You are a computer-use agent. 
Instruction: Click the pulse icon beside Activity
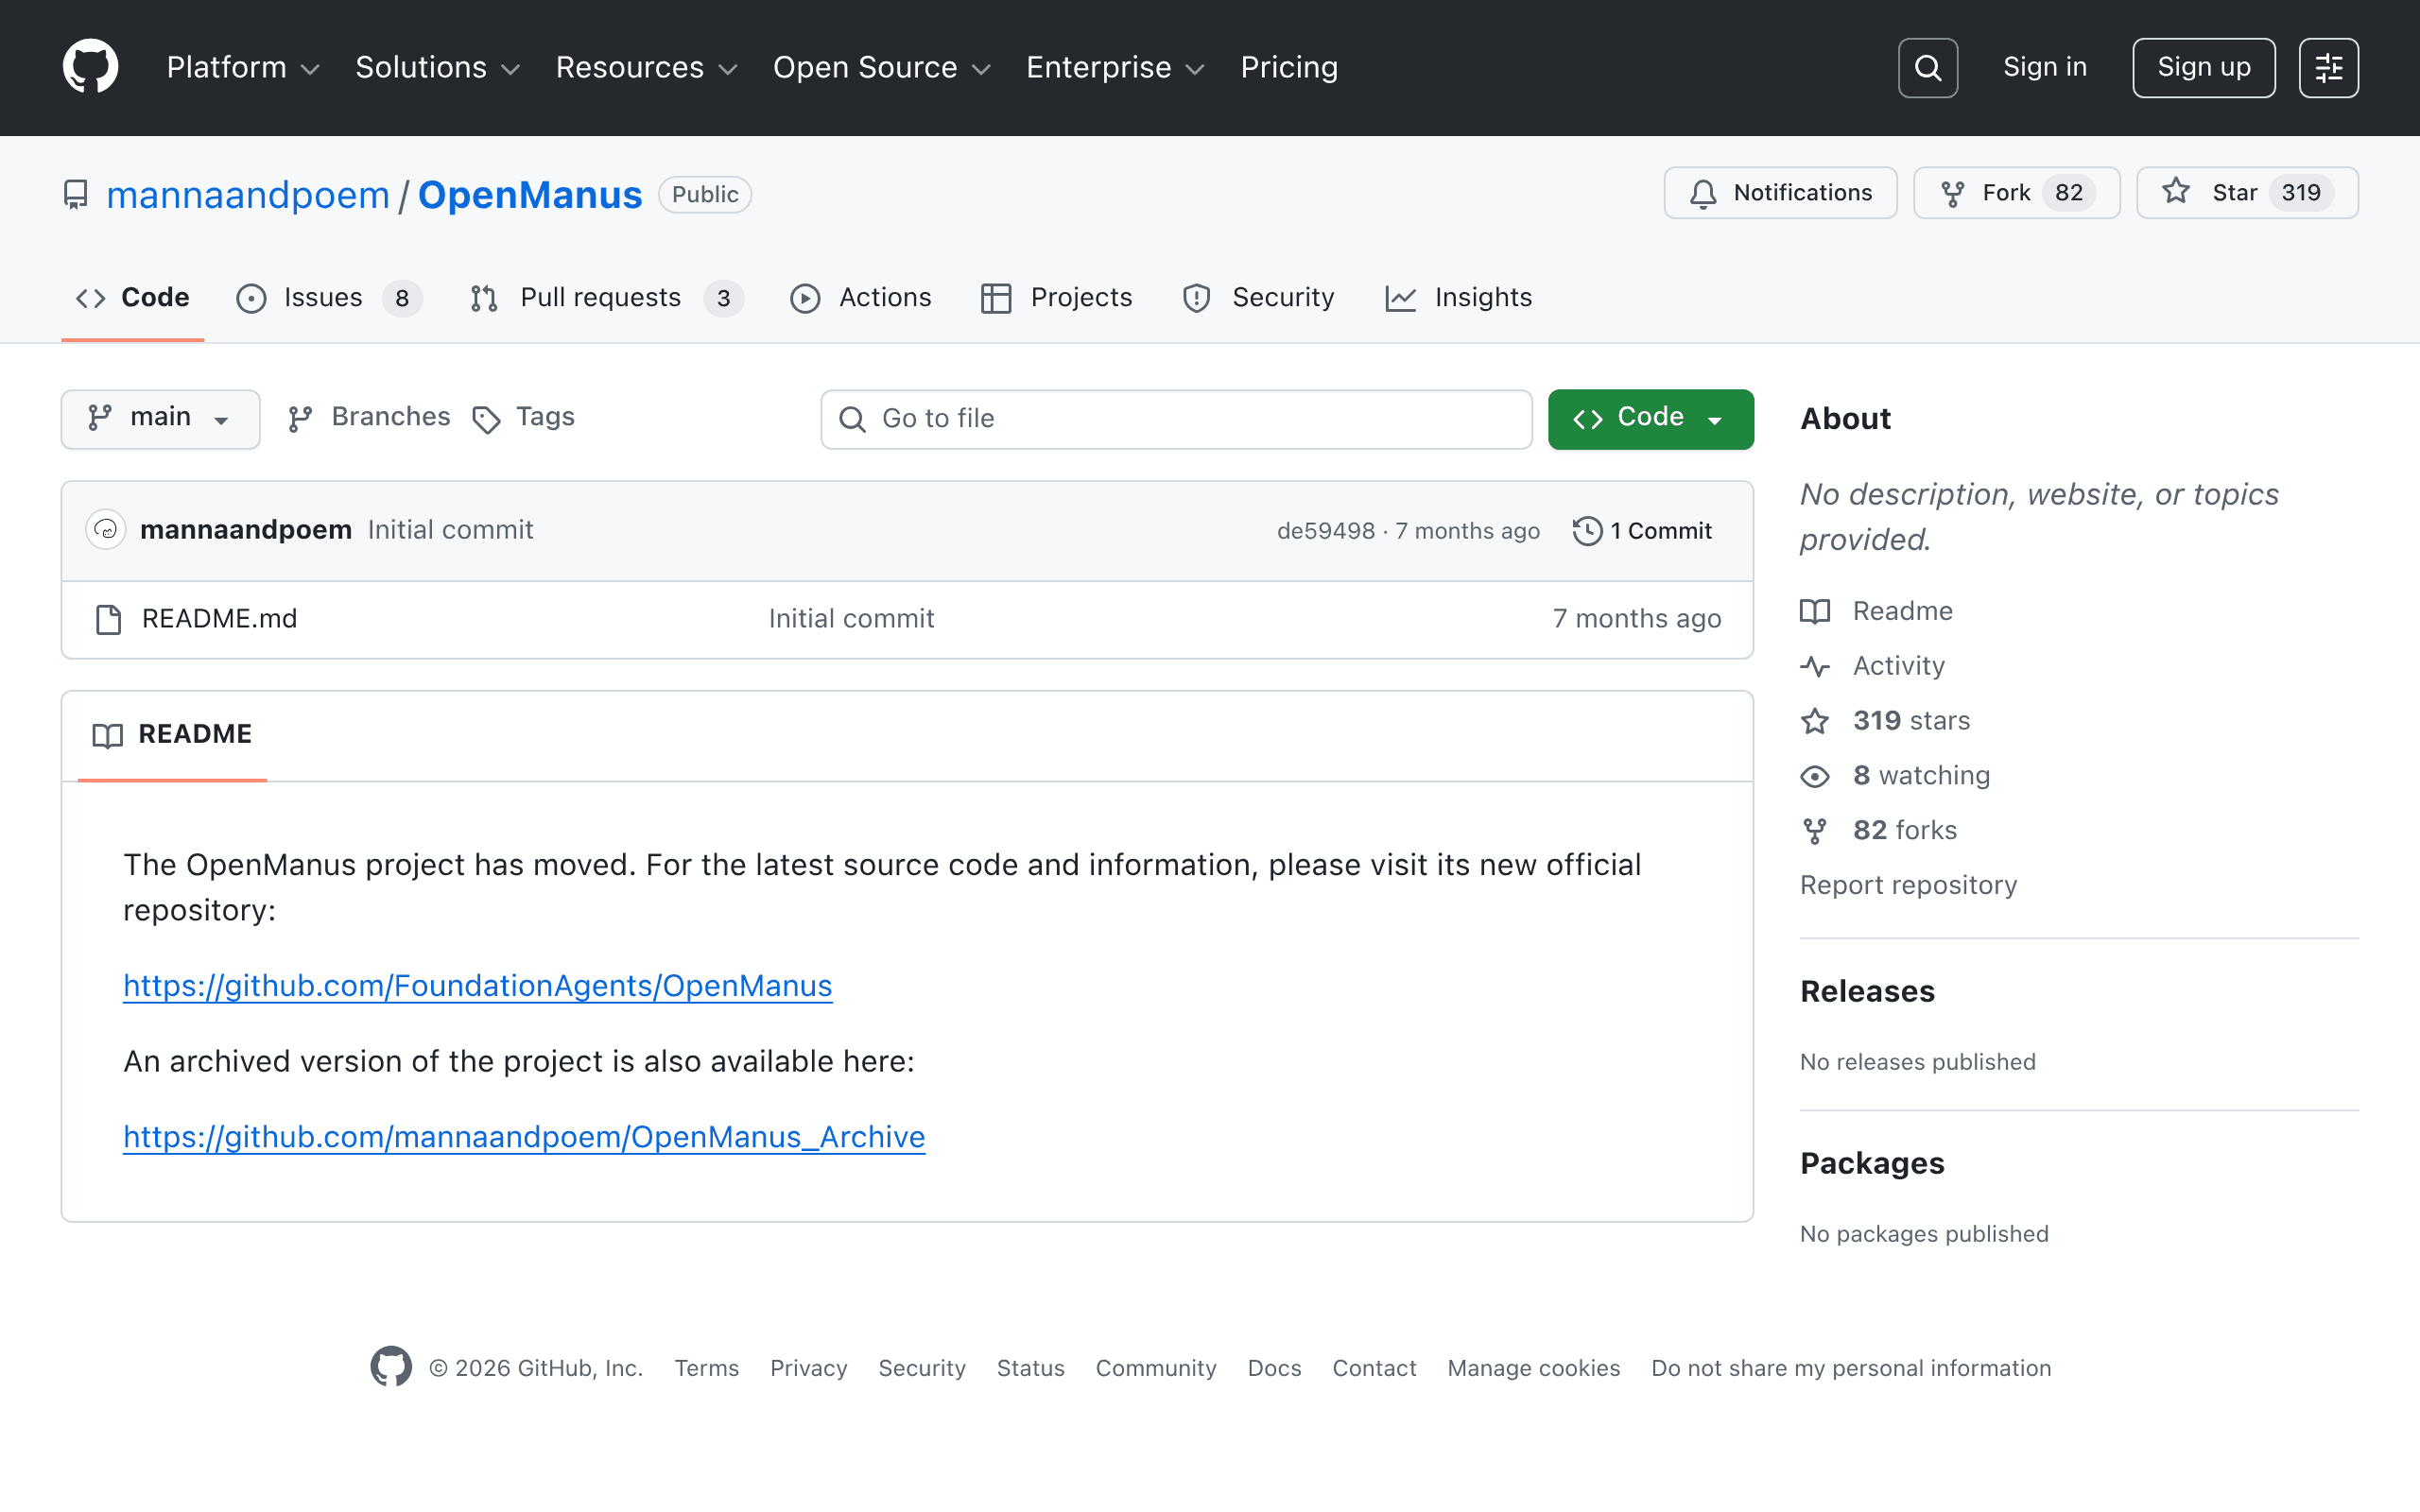1815,666
